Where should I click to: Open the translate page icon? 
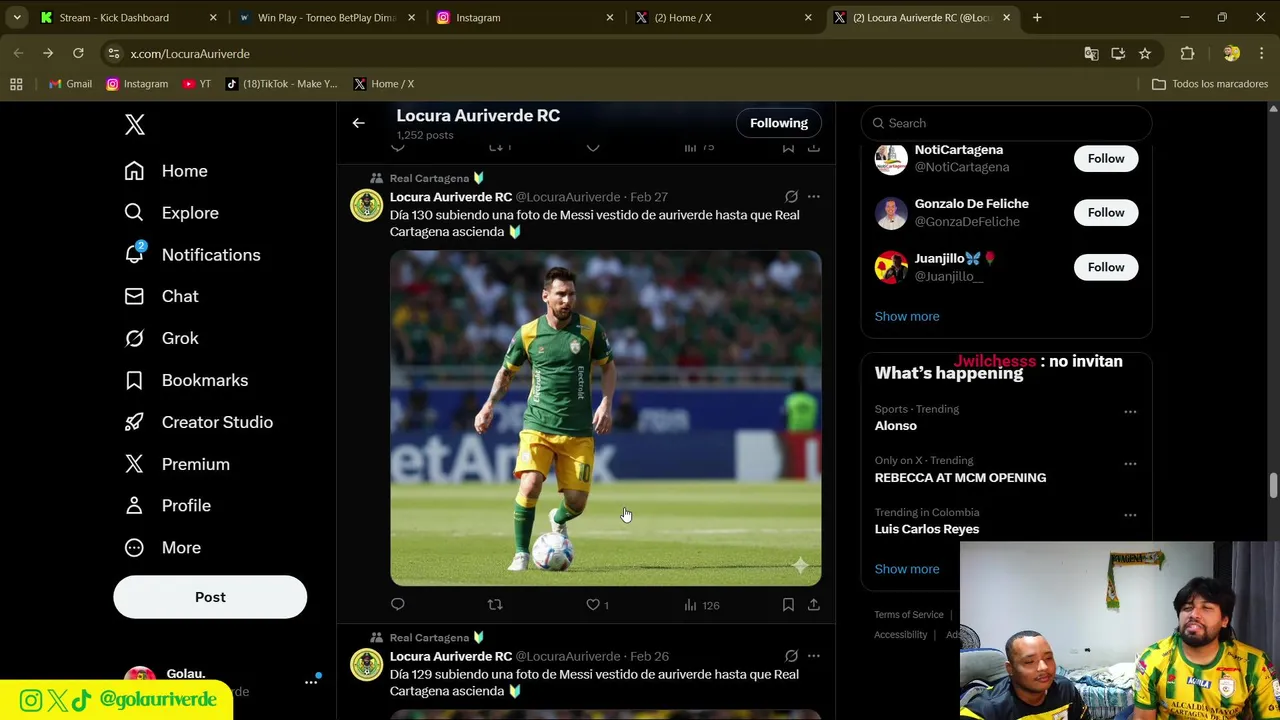[1091, 53]
